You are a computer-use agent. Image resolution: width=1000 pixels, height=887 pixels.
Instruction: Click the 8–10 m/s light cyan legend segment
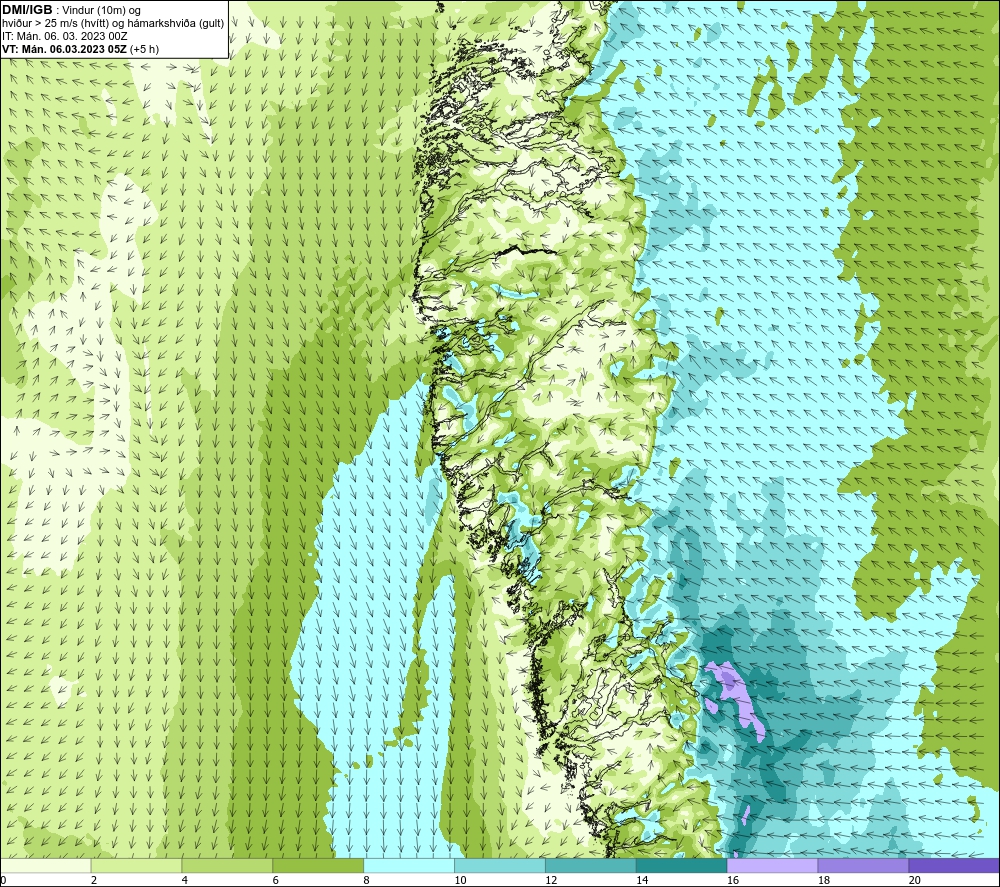point(409,865)
